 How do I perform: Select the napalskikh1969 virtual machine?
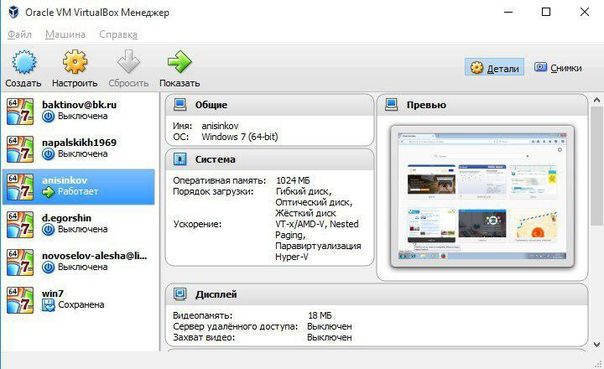(x=79, y=149)
